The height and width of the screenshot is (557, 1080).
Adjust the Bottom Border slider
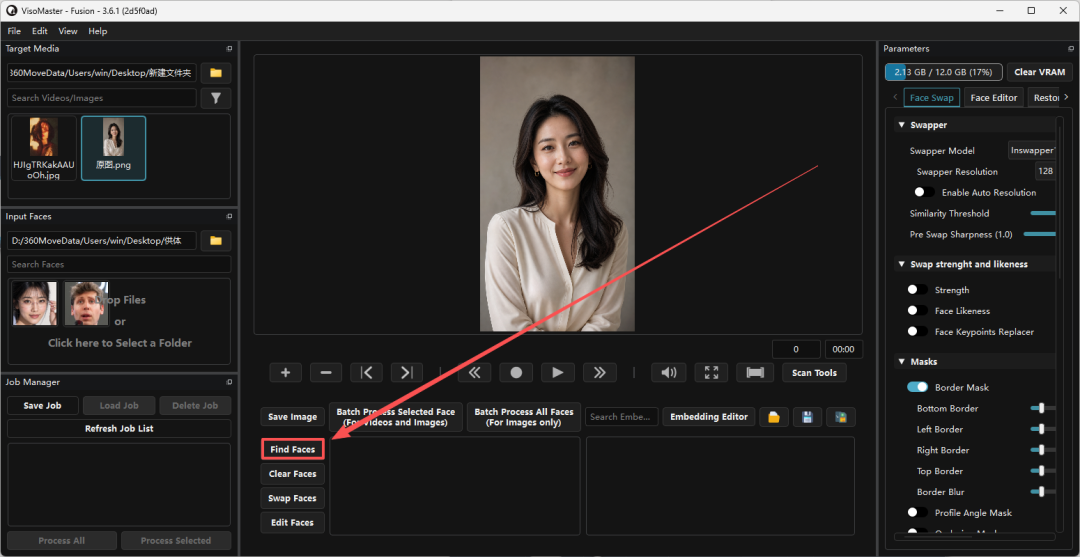tap(1041, 408)
